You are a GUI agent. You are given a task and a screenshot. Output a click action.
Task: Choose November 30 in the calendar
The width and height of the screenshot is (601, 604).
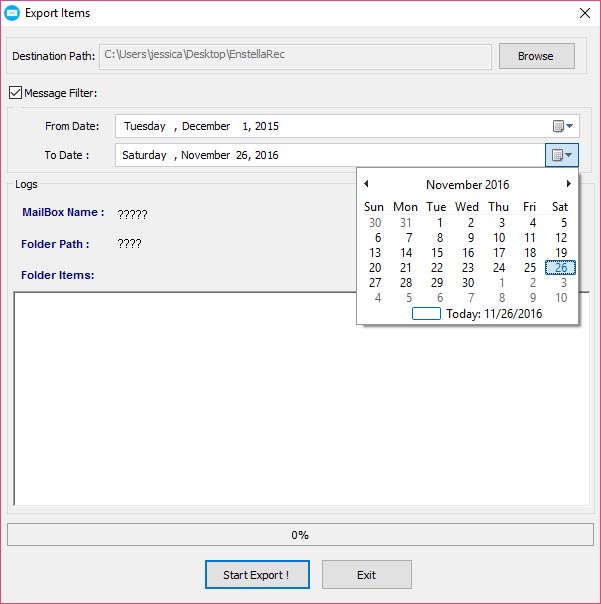[x=468, y=283]
